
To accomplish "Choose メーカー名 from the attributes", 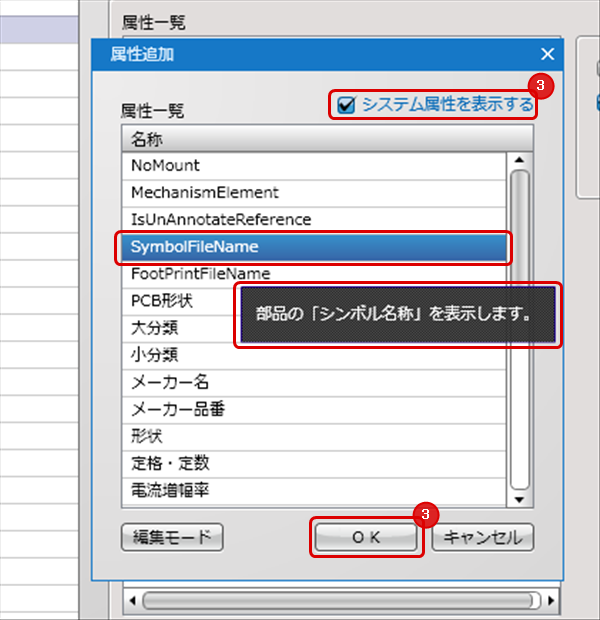I will point(170,382).
